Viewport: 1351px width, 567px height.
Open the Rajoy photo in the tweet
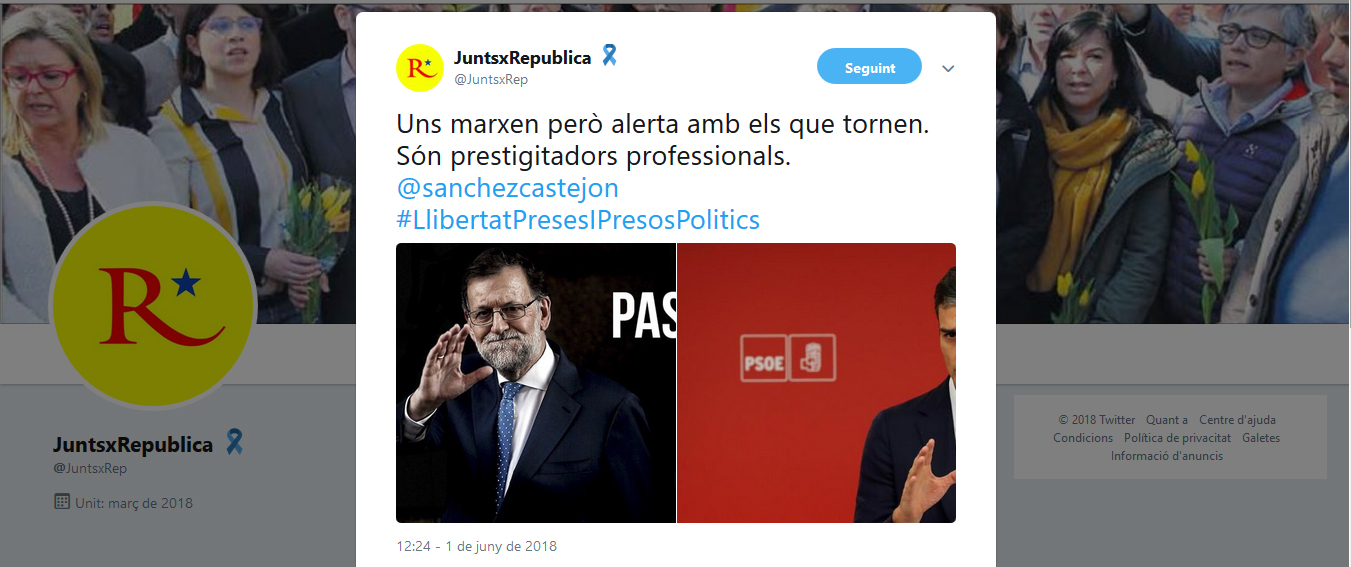click(x=536, y=383)
